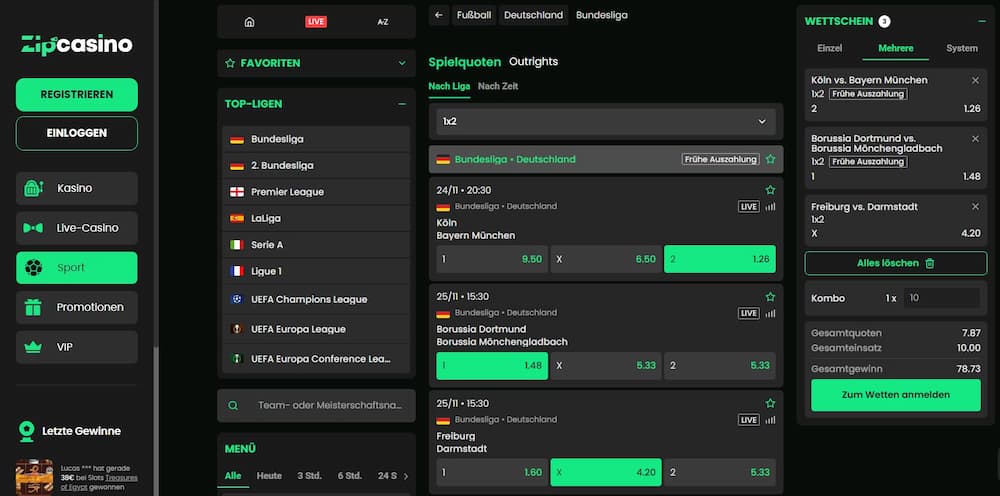Screen dimensions: 1000x496
Task: Open the sportsbook home icon
Action: 249,22
